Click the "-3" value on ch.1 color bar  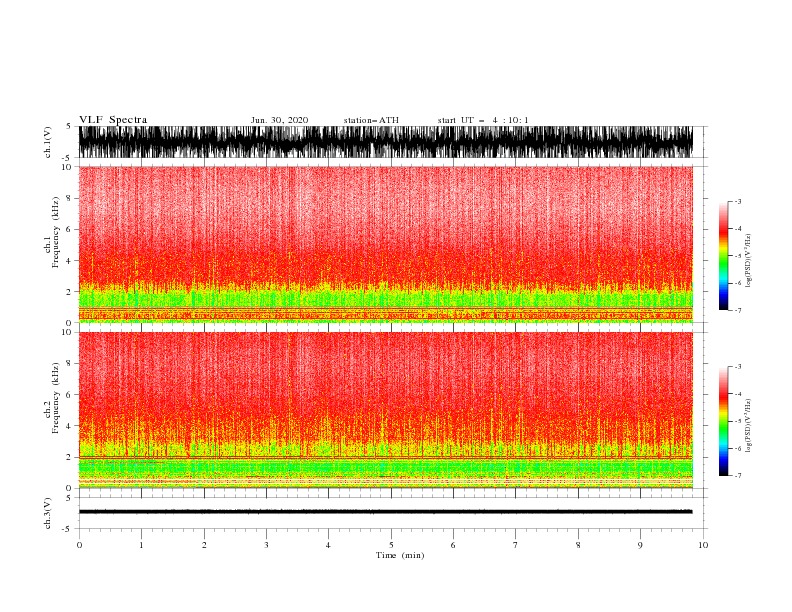coord(737,201)
